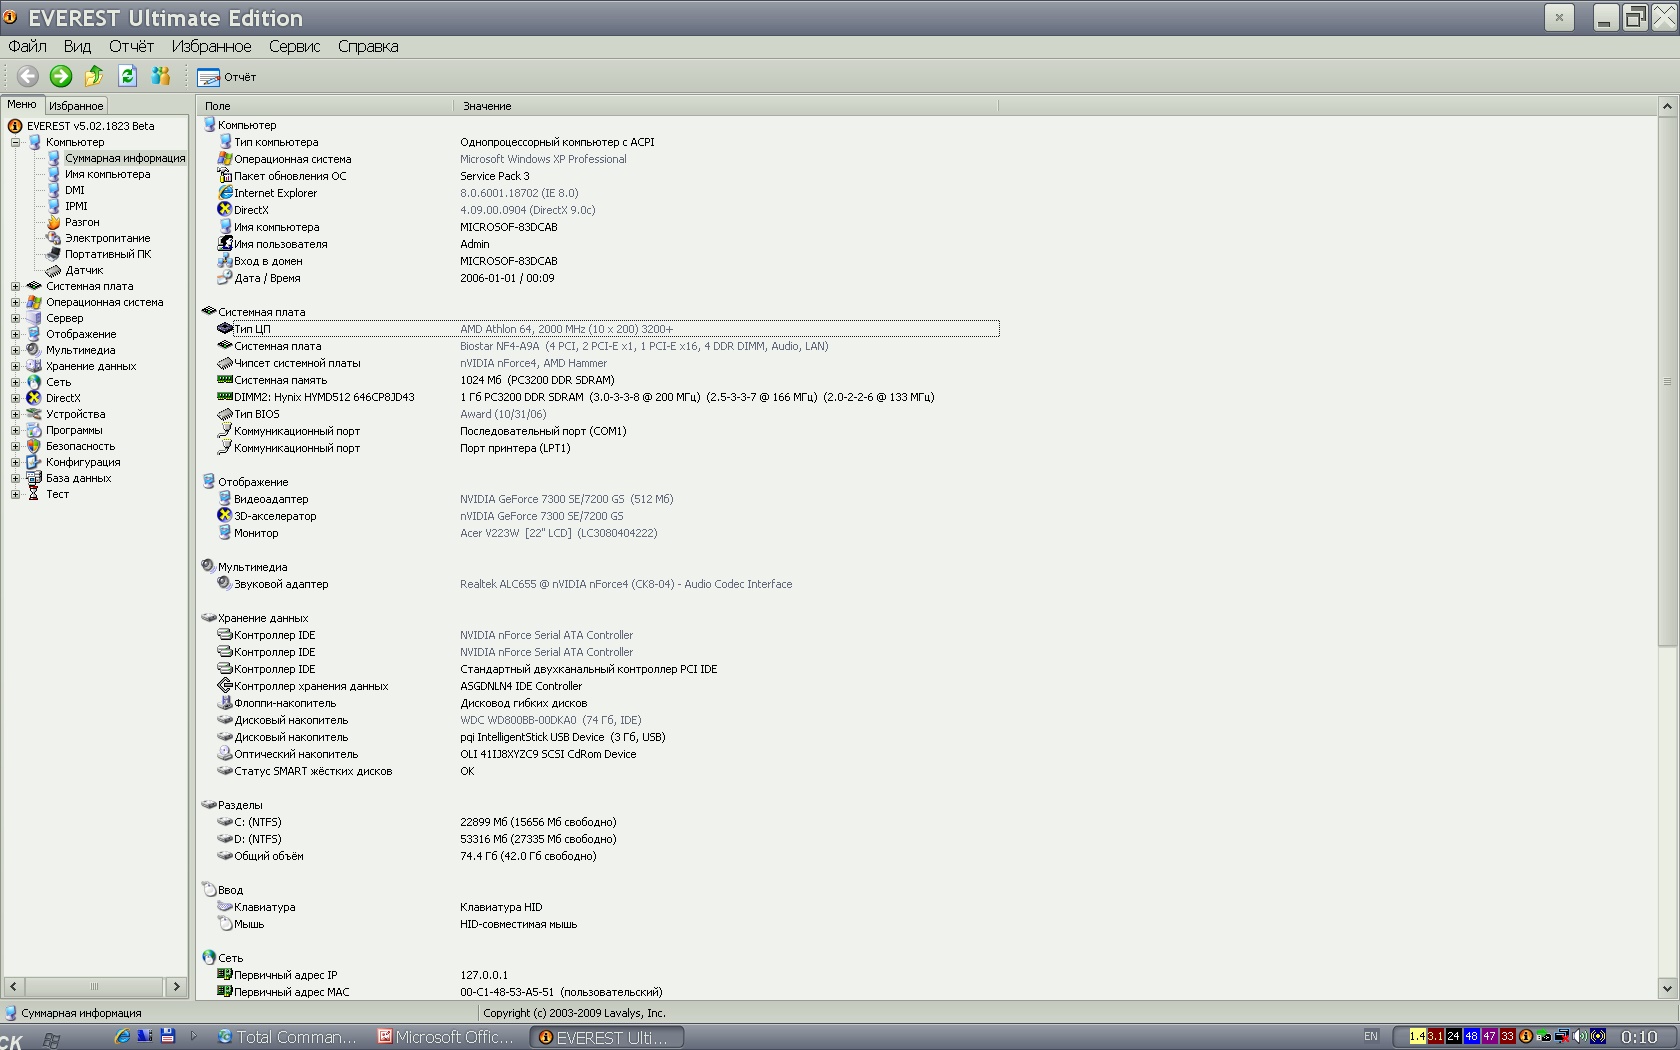
Task: Click the green Forward navigation arrow
Action: 61,76
